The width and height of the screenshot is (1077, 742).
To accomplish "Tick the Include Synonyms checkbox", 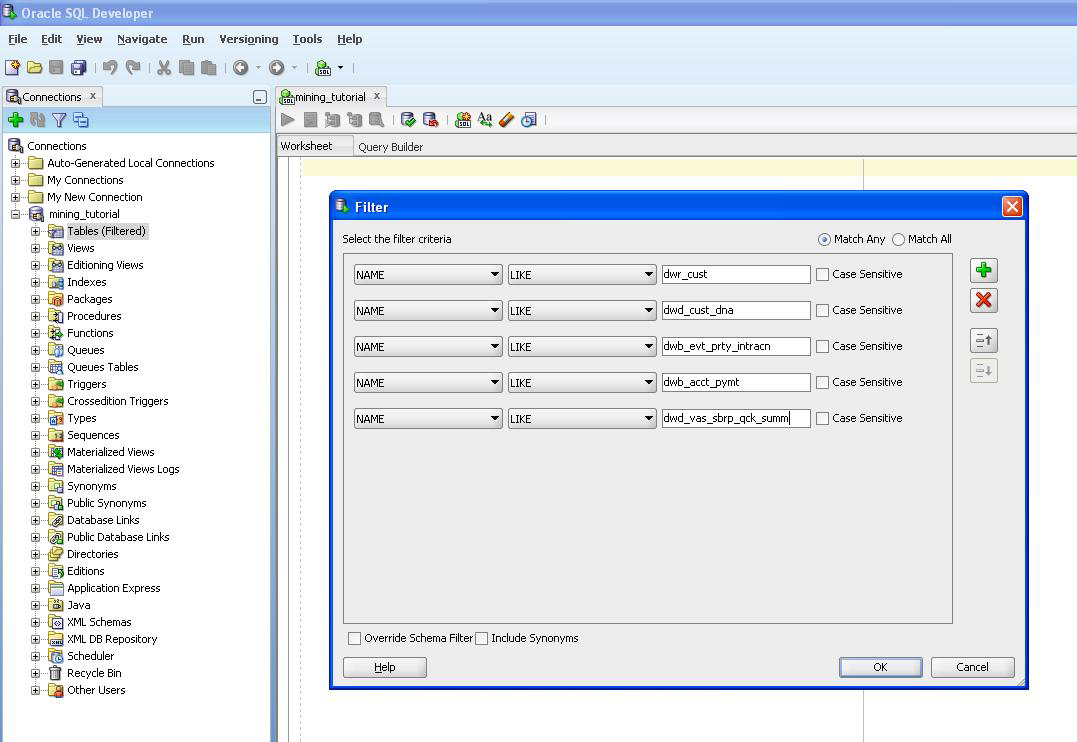I will click(481, 638).
